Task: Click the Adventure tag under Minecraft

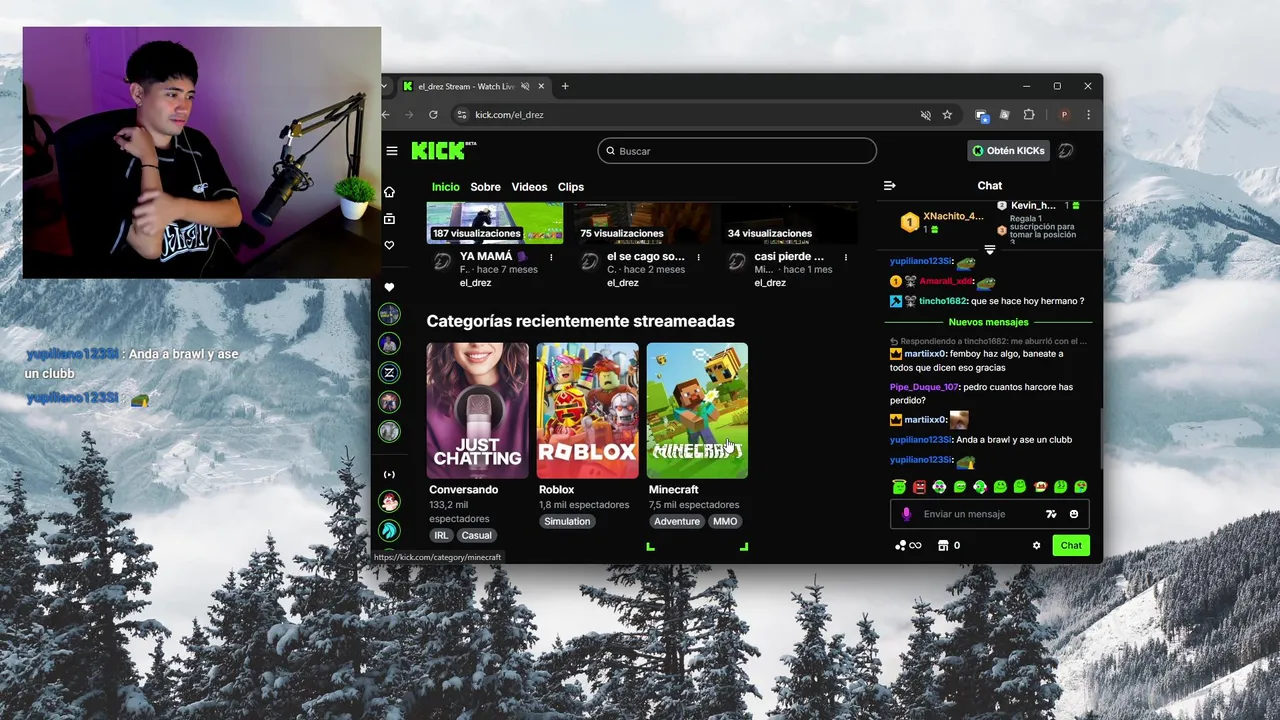Action: [x=677, y=522]
